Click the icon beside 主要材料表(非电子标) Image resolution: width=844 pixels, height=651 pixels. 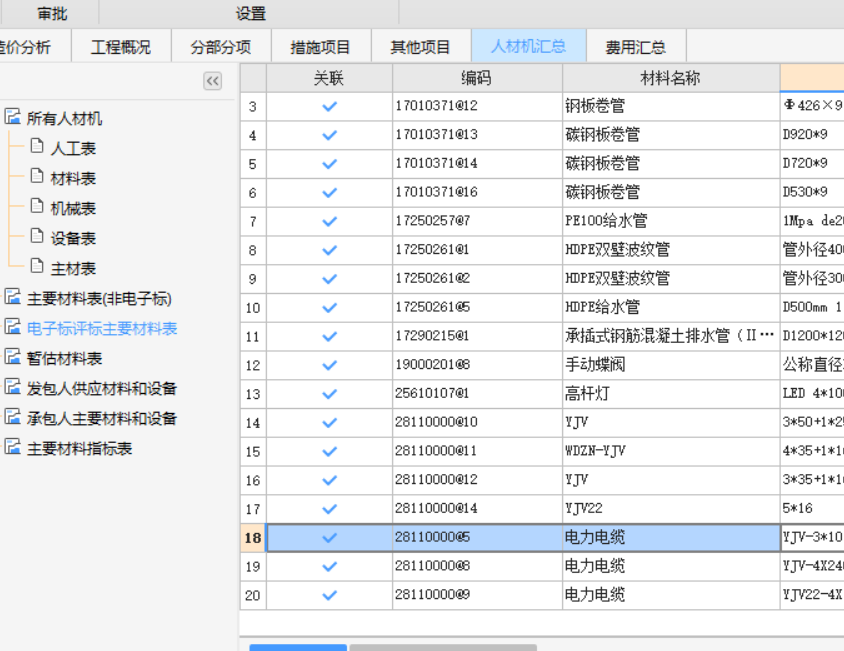(13, 296)
